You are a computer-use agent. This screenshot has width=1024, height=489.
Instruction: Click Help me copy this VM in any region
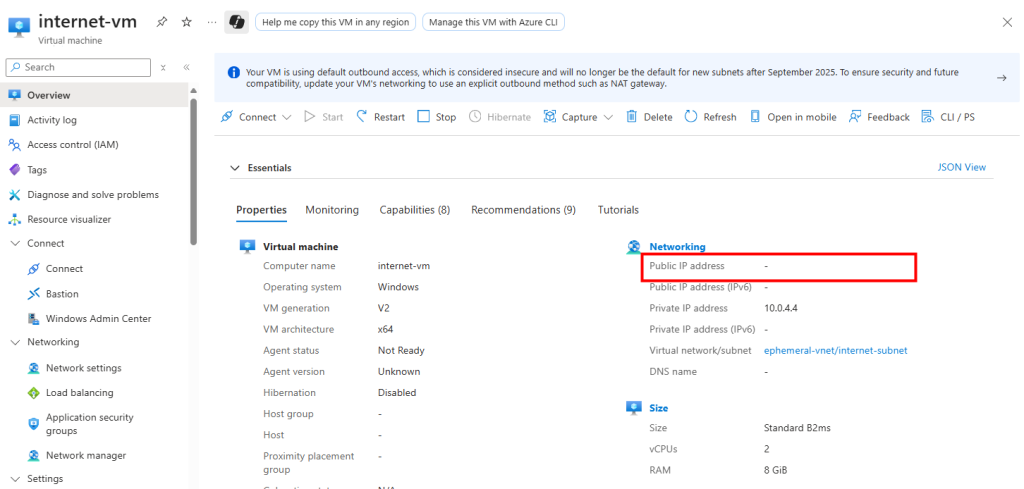tap(336, 22)
